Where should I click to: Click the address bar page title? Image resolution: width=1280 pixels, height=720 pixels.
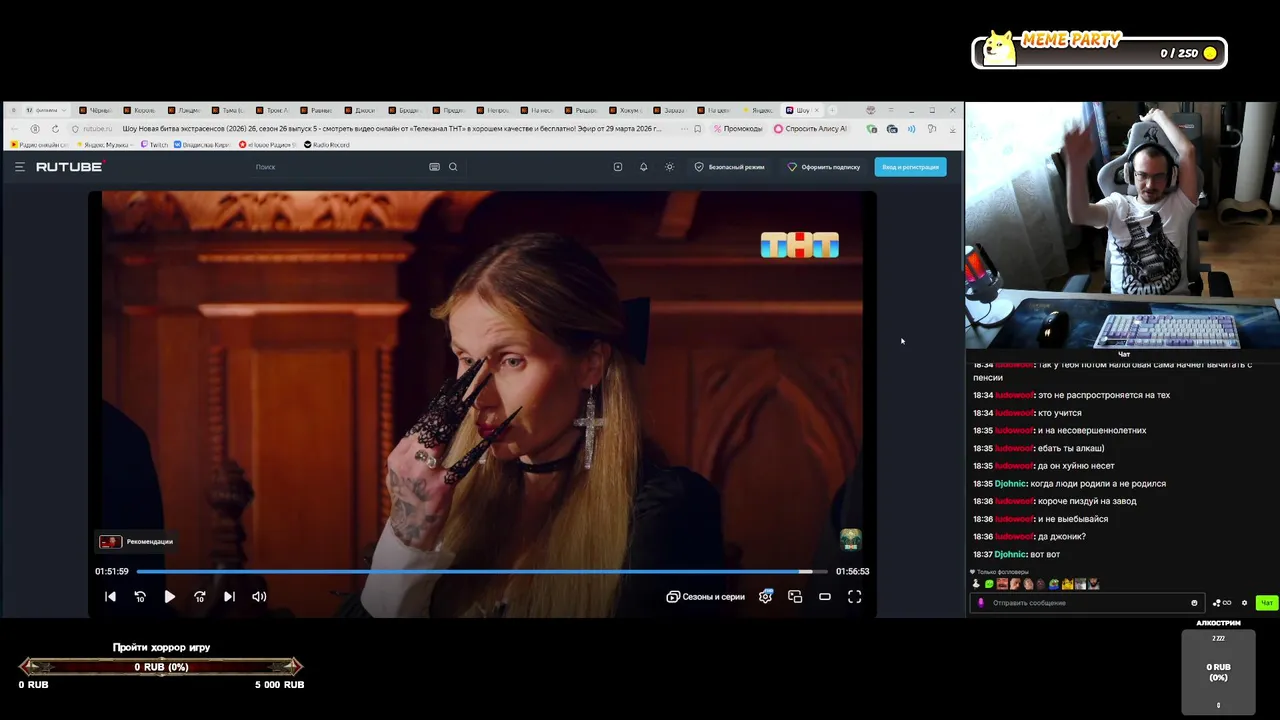[x=392, y=129]
